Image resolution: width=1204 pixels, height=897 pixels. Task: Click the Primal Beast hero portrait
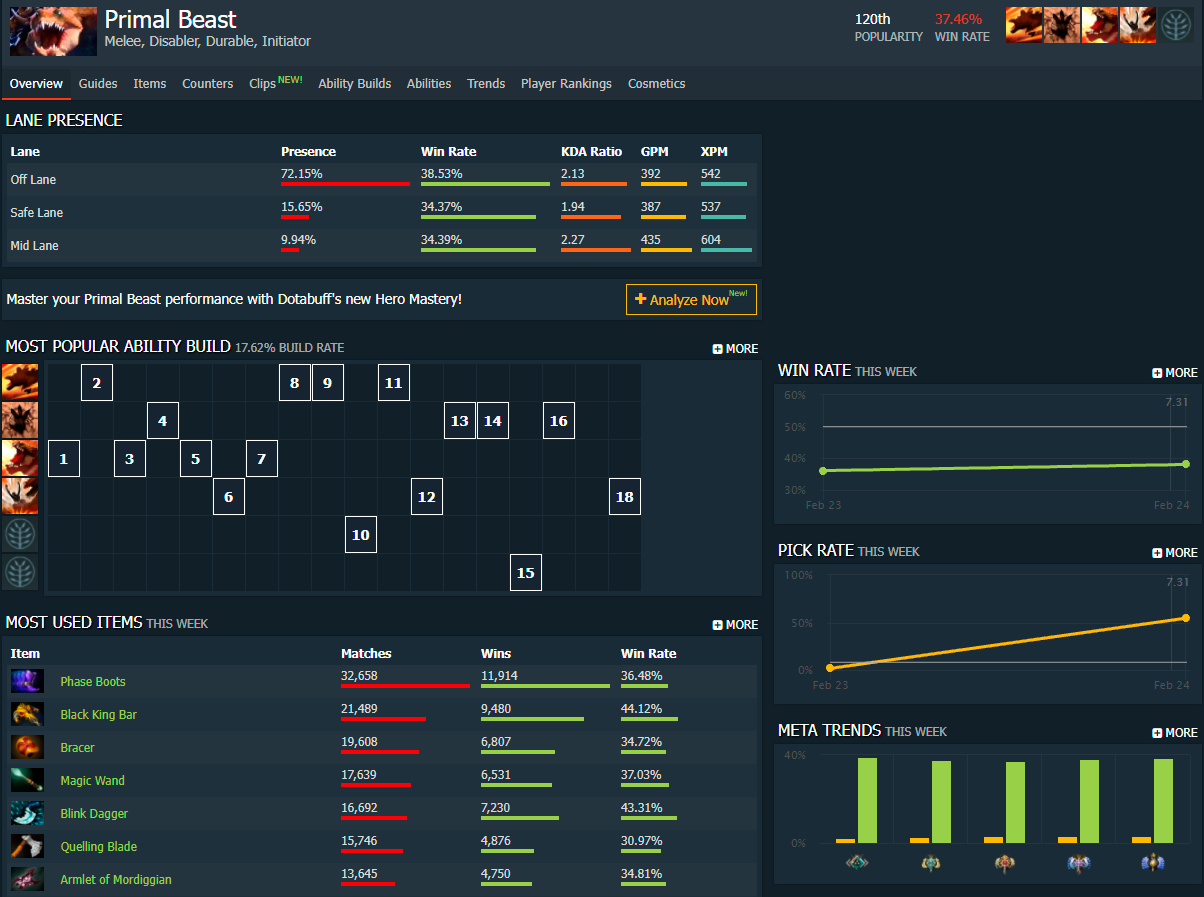[54, 31]
